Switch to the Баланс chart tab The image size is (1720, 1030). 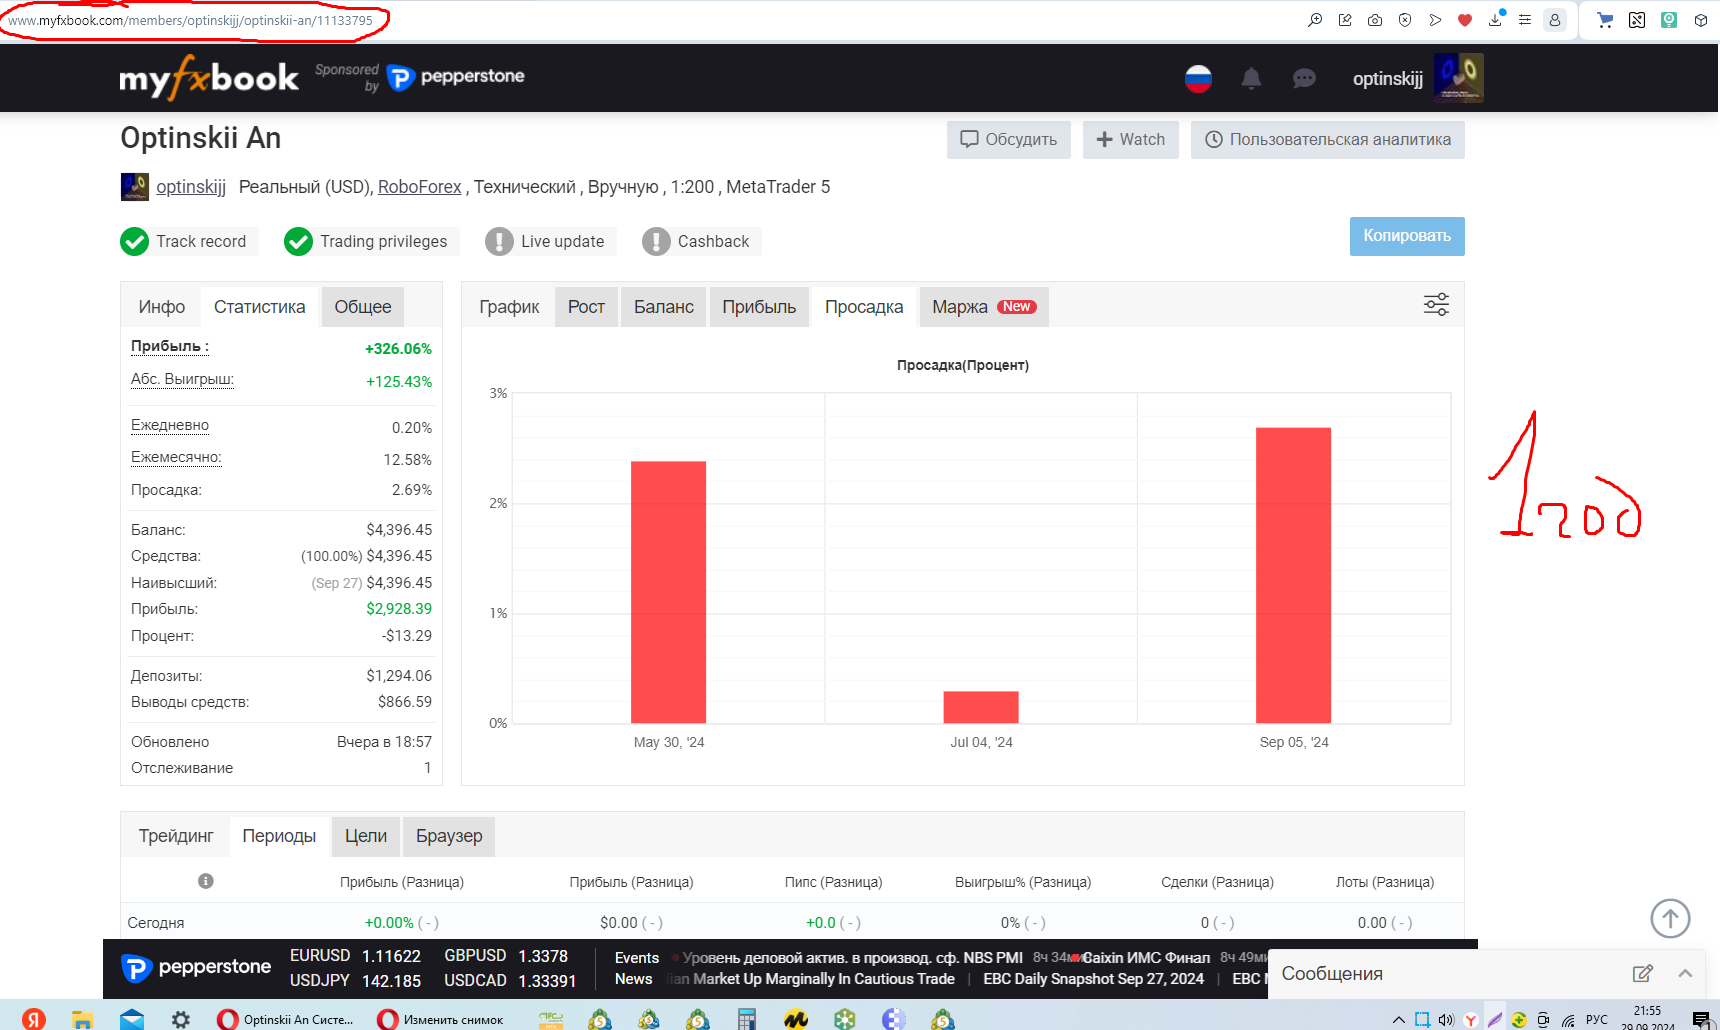(663, 307)
